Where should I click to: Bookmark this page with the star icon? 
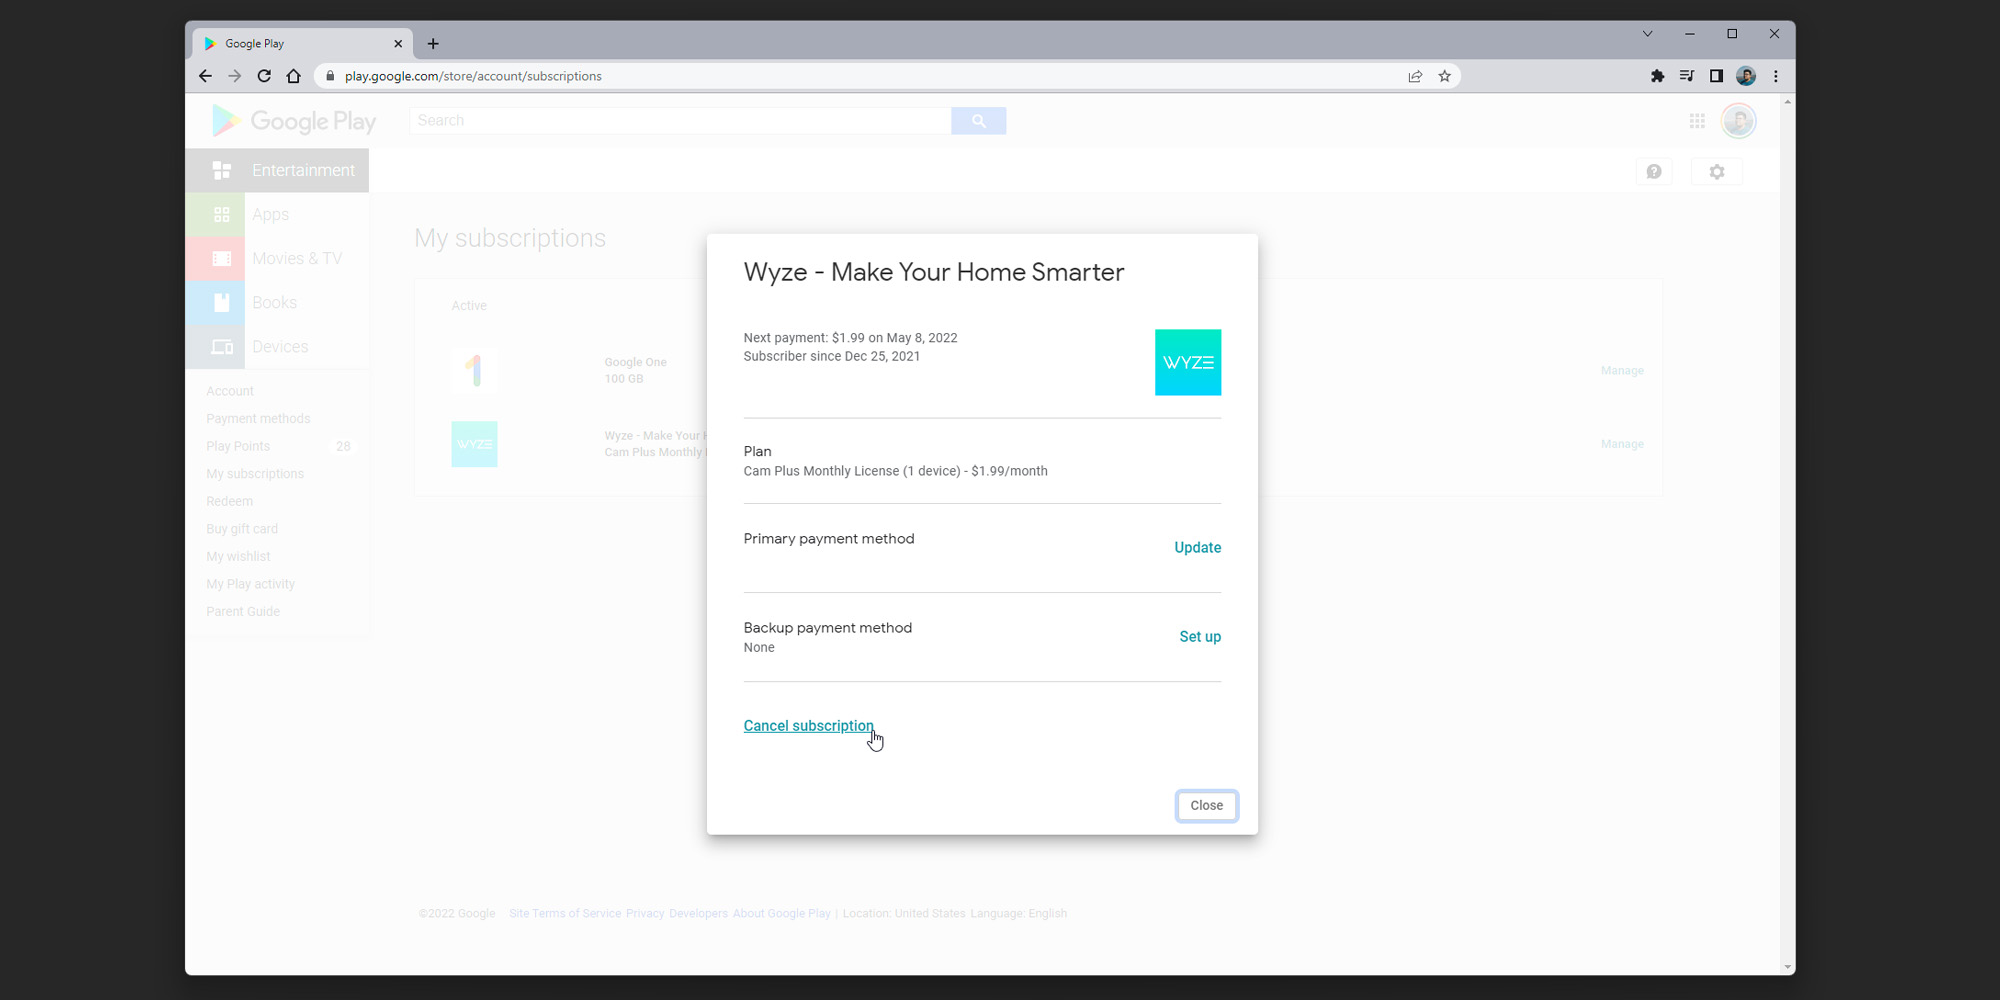[1444, 76]
